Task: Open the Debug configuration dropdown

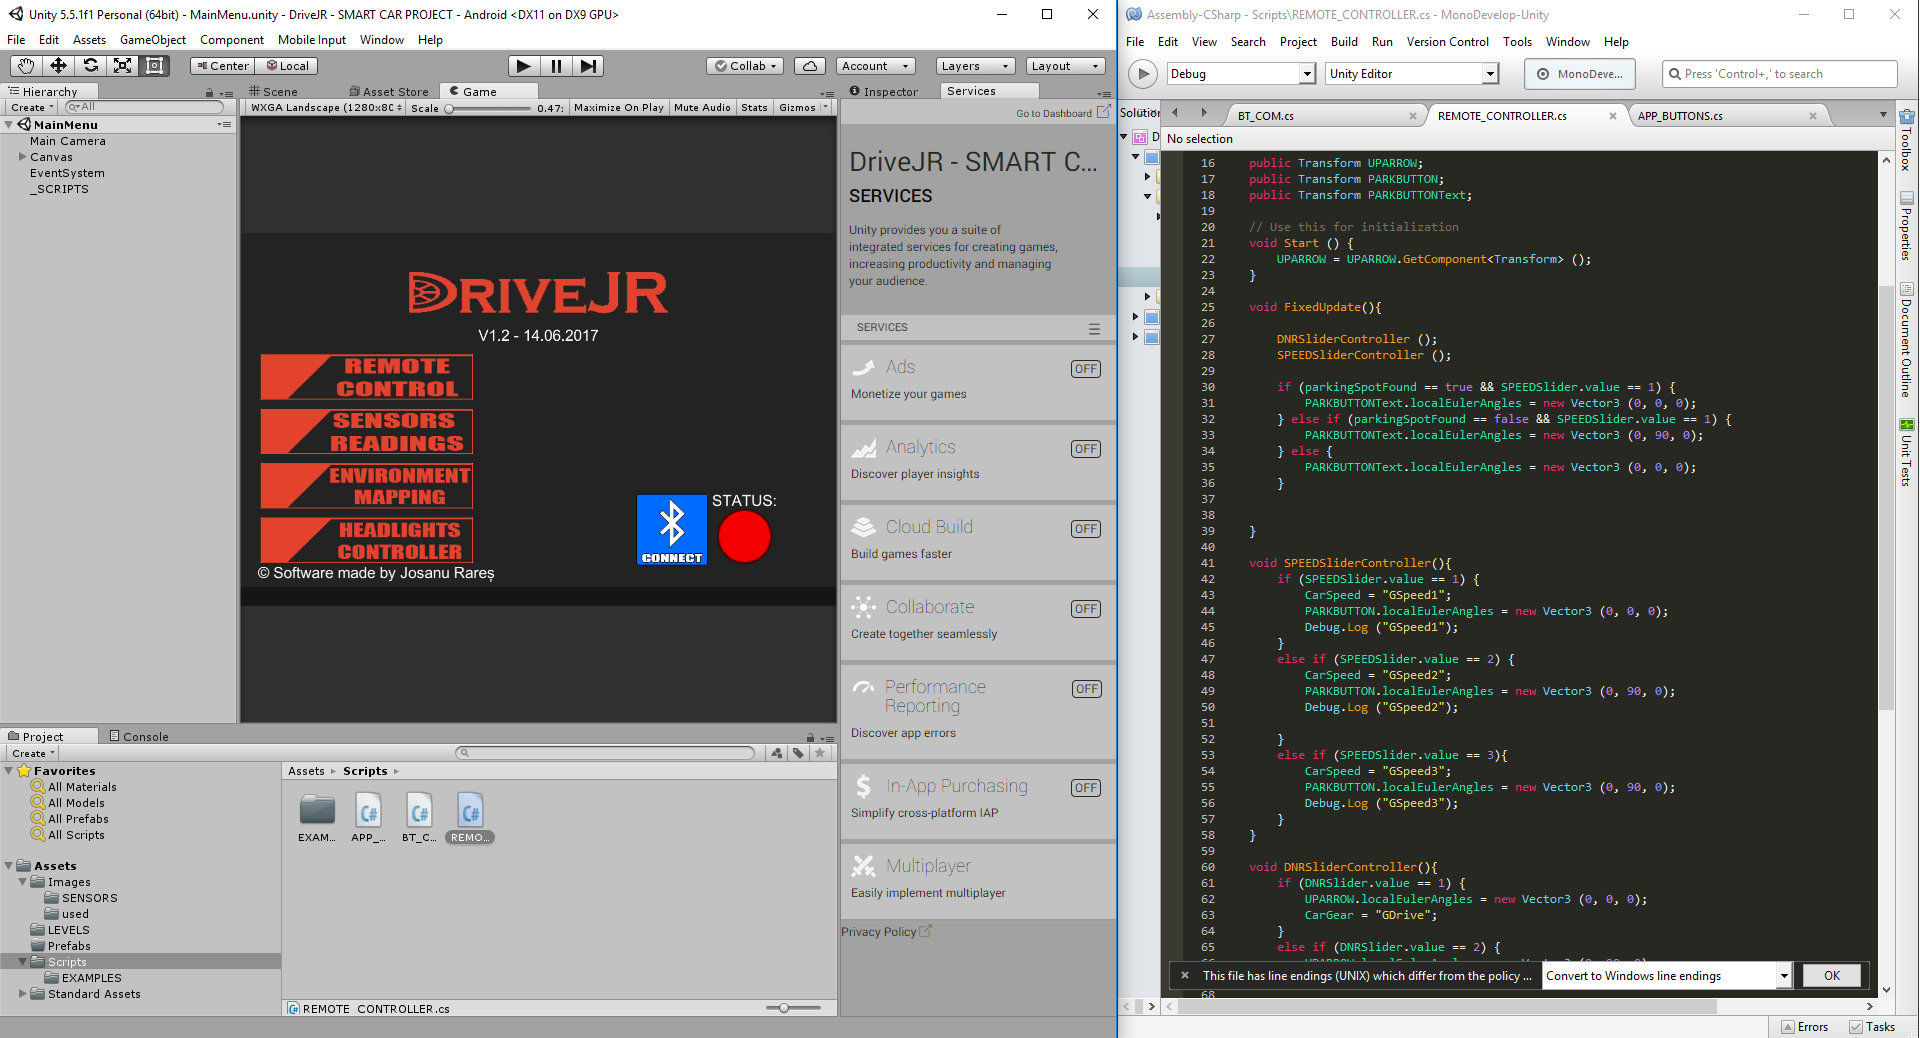Action: click(1241, 74)
